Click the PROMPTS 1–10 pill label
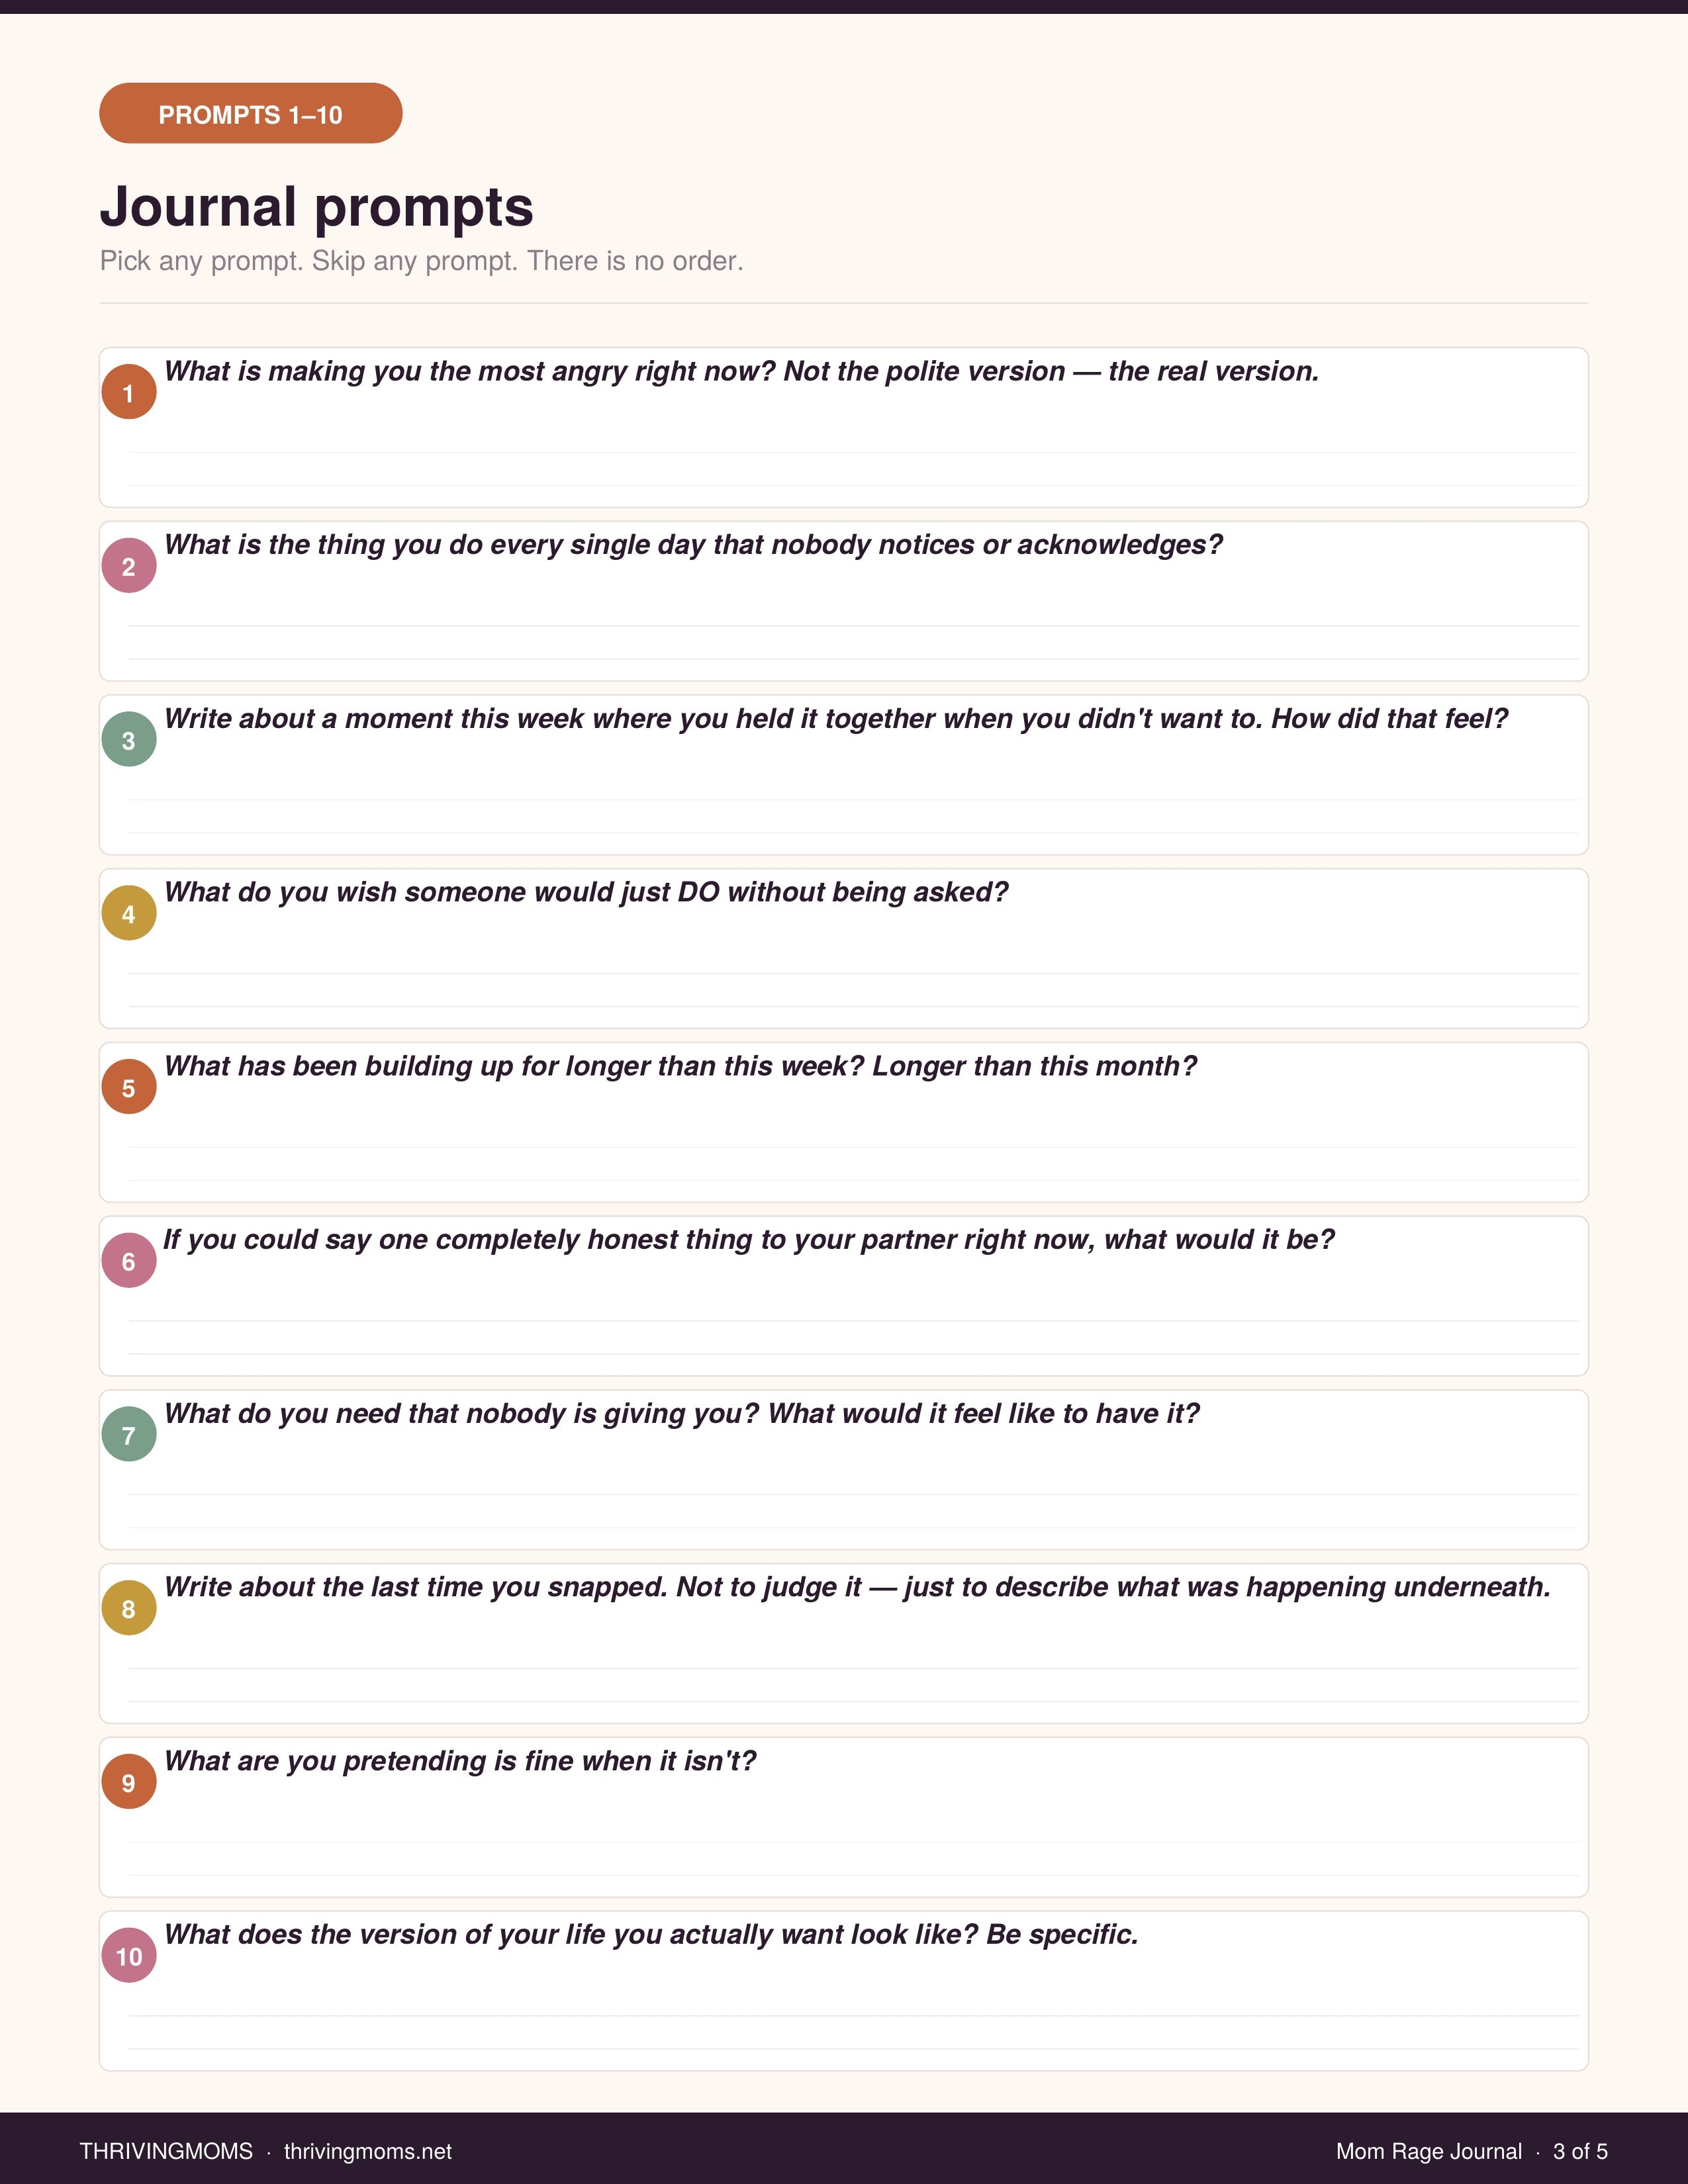 tap(250, 114)
